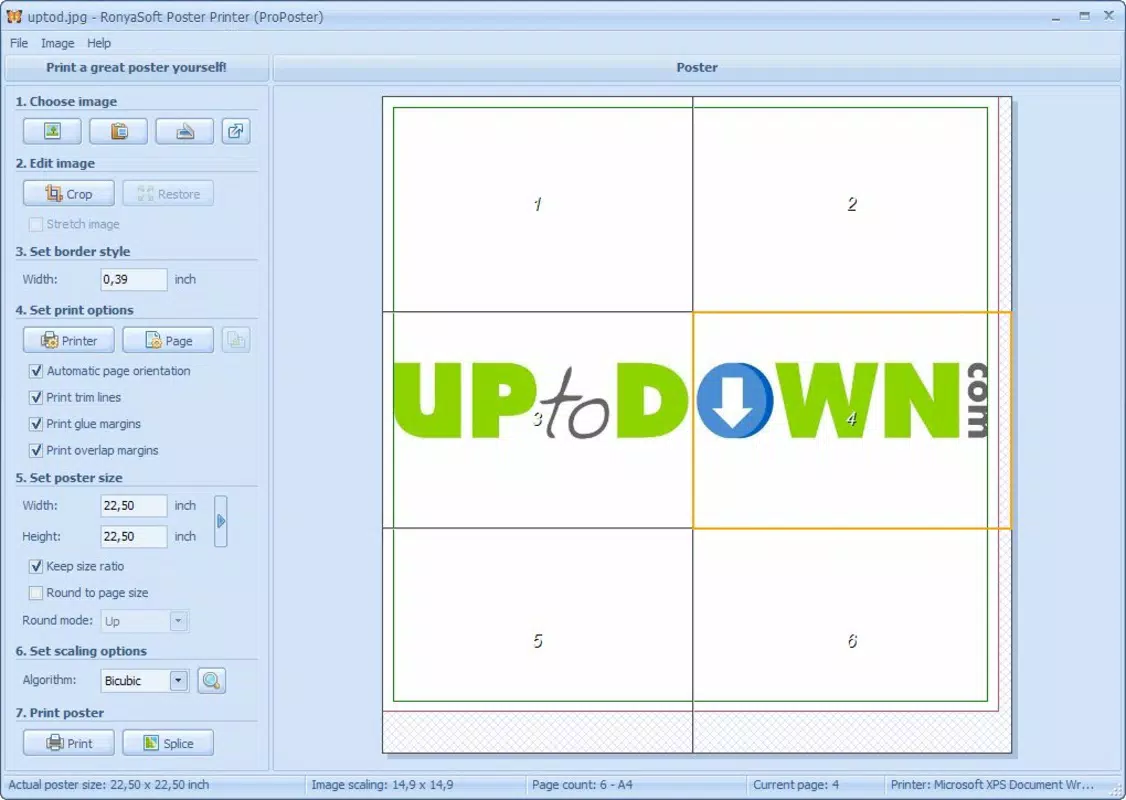The height and width of the screenshot is (800, 1126).
Task: Toggle Print overlap margins checkbox
Action: coord(36,450)
